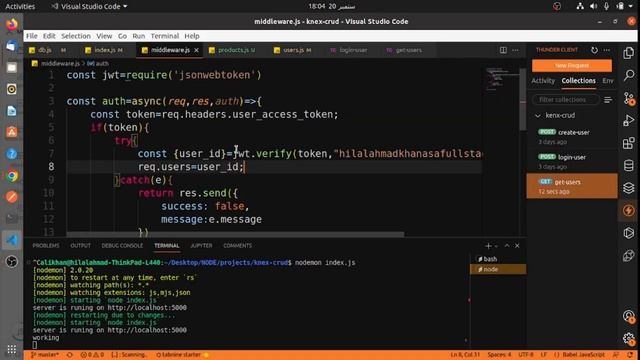Show the Comments panel
This screenshot has width=640, height=360.
click(x=238, y=246)
